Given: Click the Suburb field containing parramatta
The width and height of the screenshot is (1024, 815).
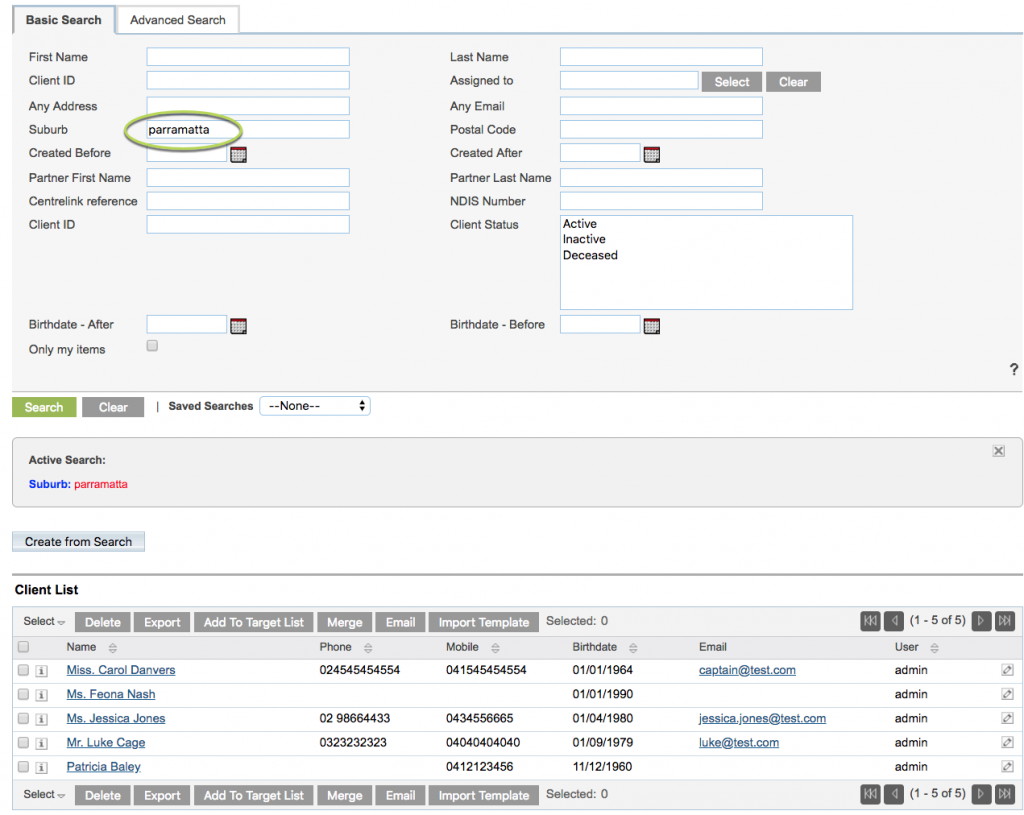Looking at the screenshot, I should (247, 129).
